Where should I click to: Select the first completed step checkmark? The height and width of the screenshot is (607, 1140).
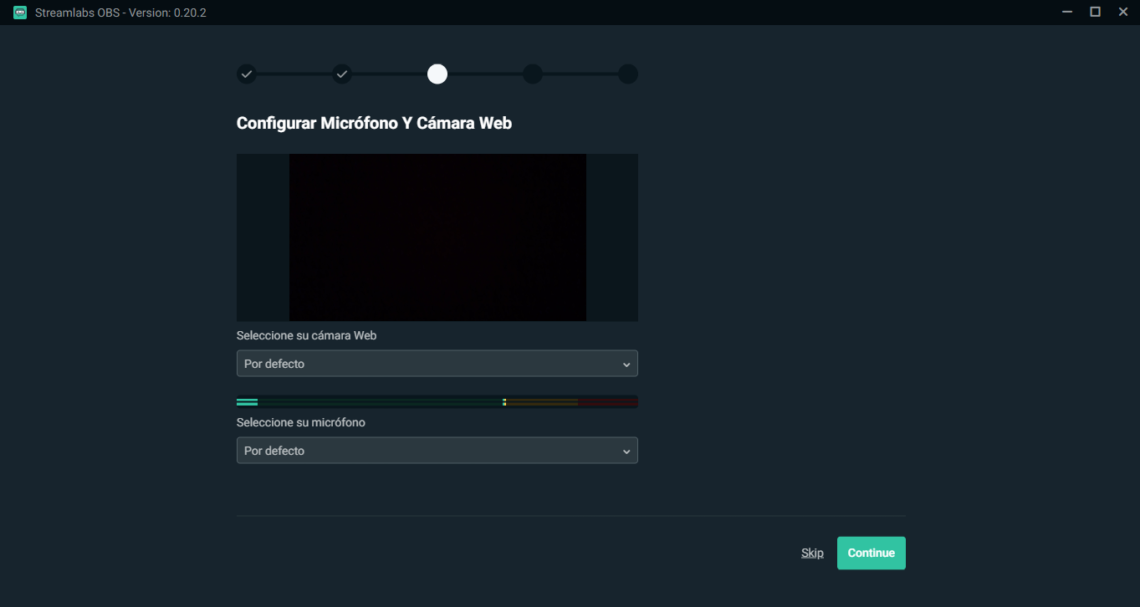pos(246,73)
